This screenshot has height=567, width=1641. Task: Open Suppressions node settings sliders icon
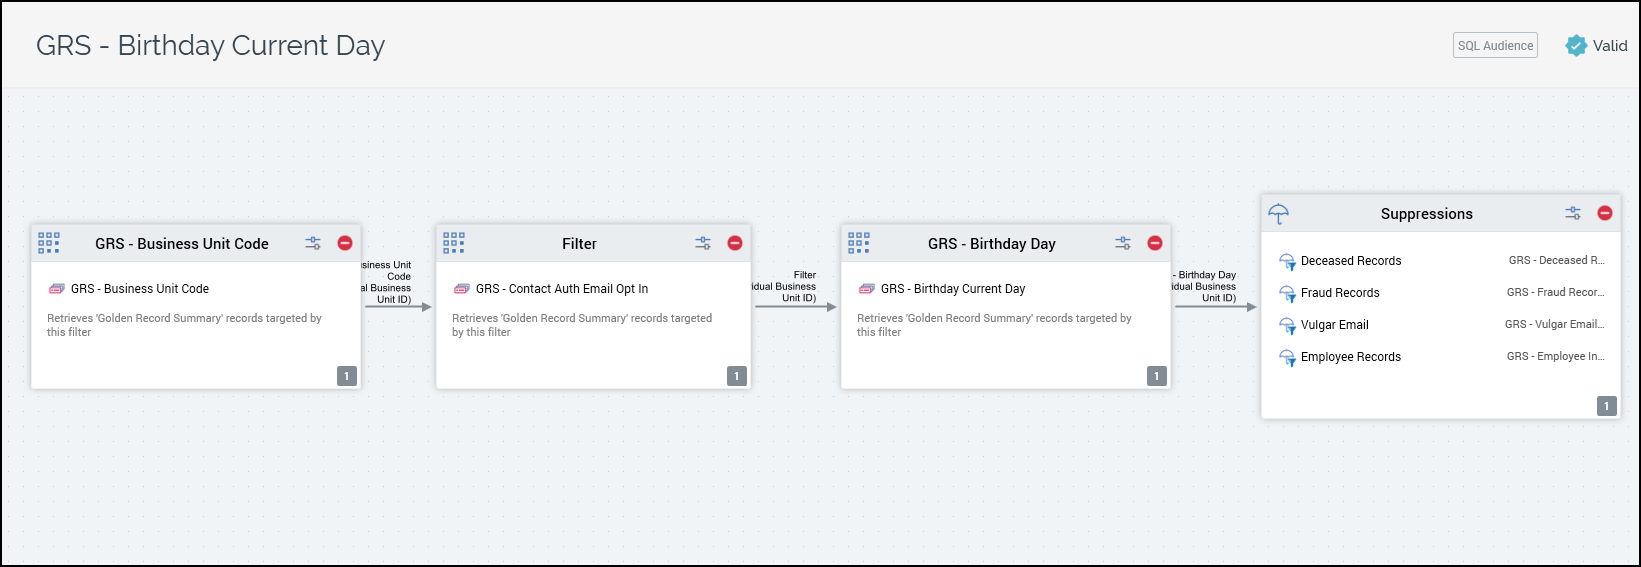(x=1573, y=213)
